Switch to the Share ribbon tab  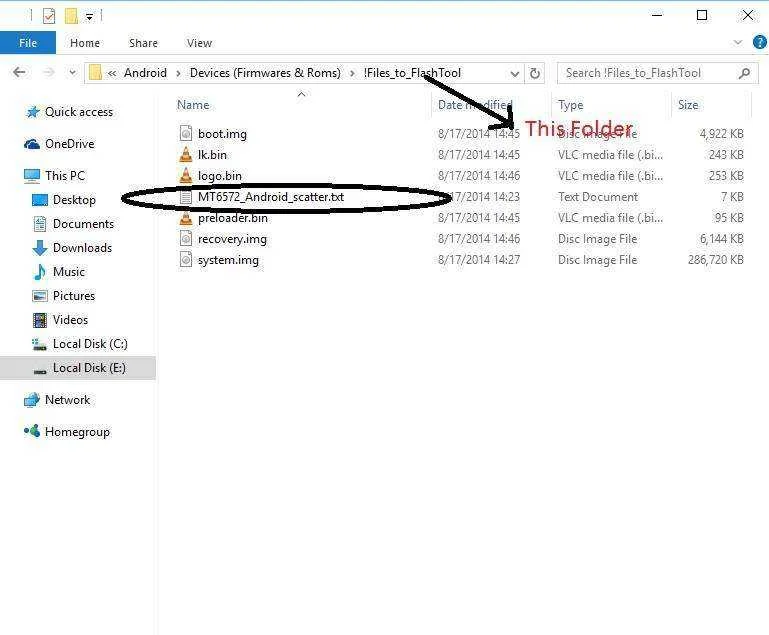(143, 43)
